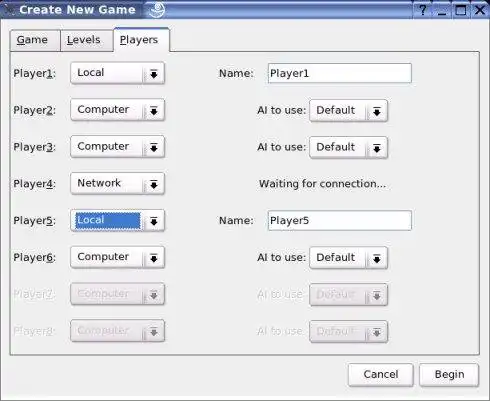Screen dimensions: 490x401
Task: Click the 'AI to use:' label for Player3
Action: pyautogui.click(x=281, y=147)
